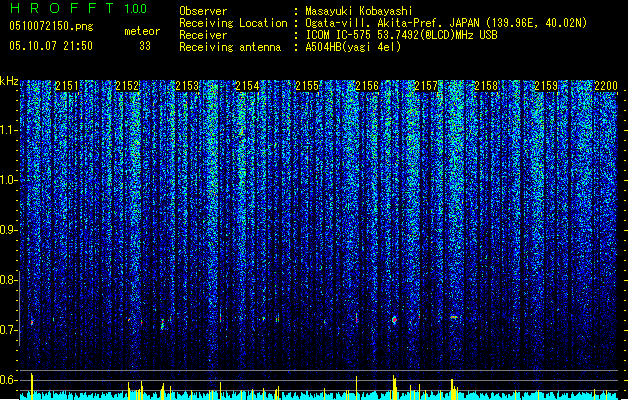
Task: Click the 2157 time marker
Action: (426, 86)
